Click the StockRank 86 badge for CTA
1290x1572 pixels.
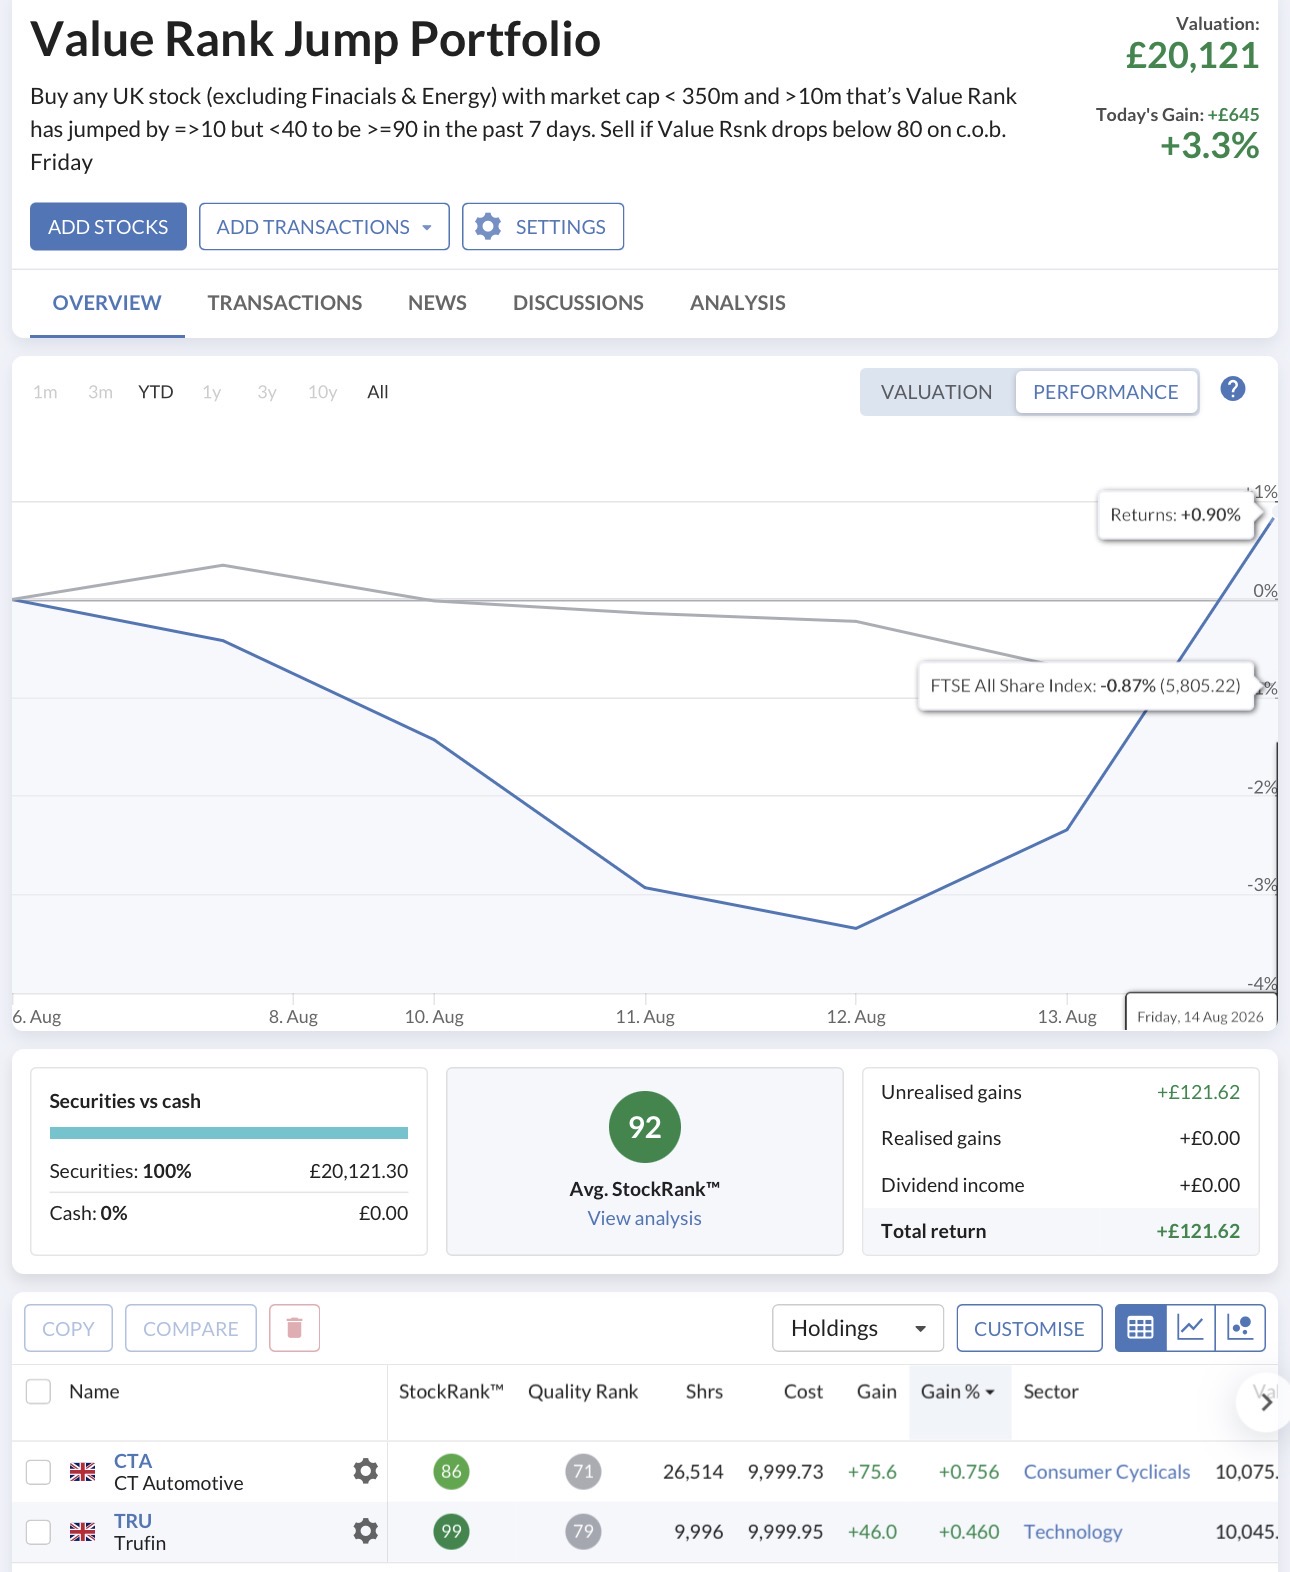point(451,1471)
